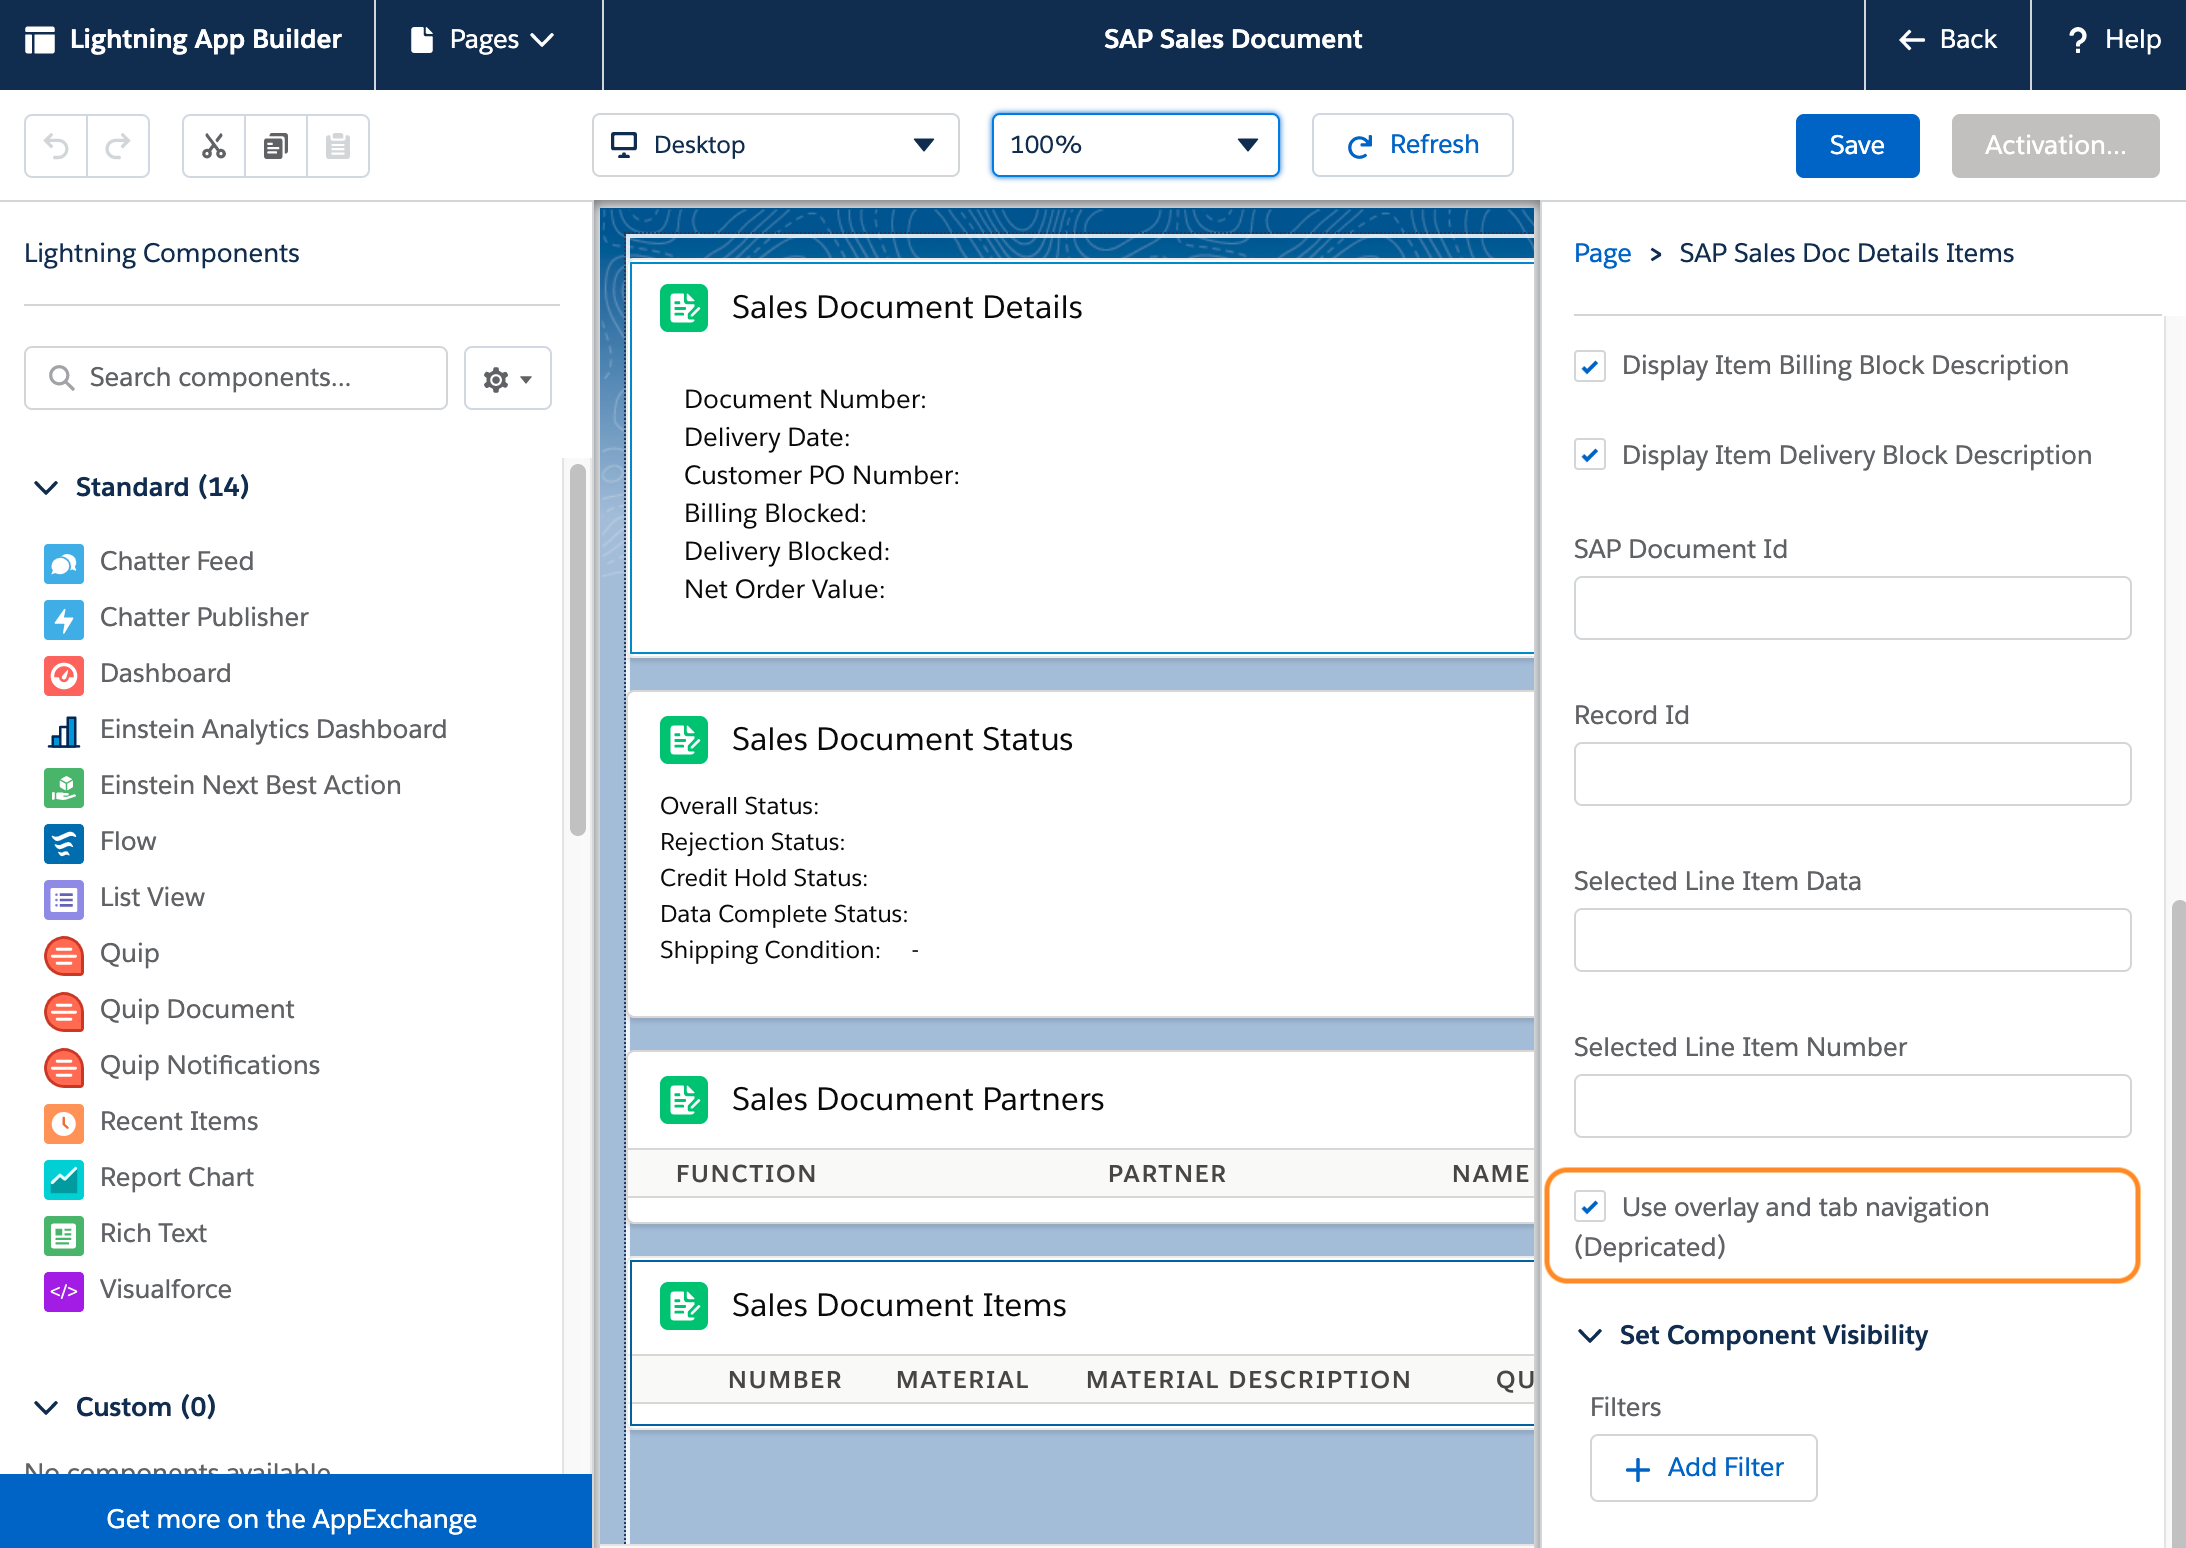Click the Net Order Value label

tap(784, 590)
